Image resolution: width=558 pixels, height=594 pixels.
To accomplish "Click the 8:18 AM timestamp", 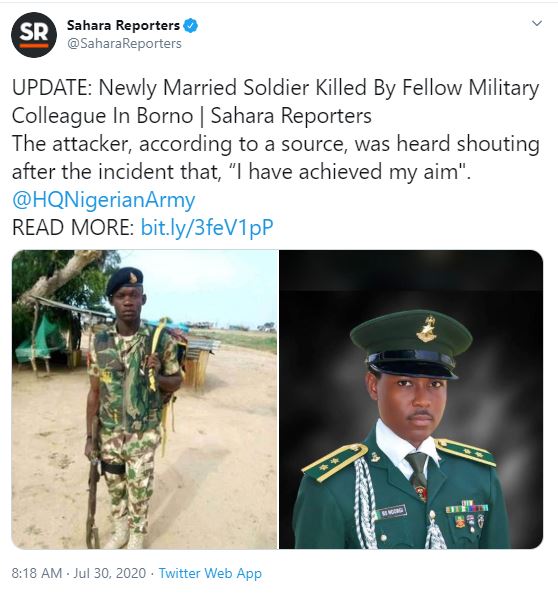I will pyautogui.click(x=37, y=573).
